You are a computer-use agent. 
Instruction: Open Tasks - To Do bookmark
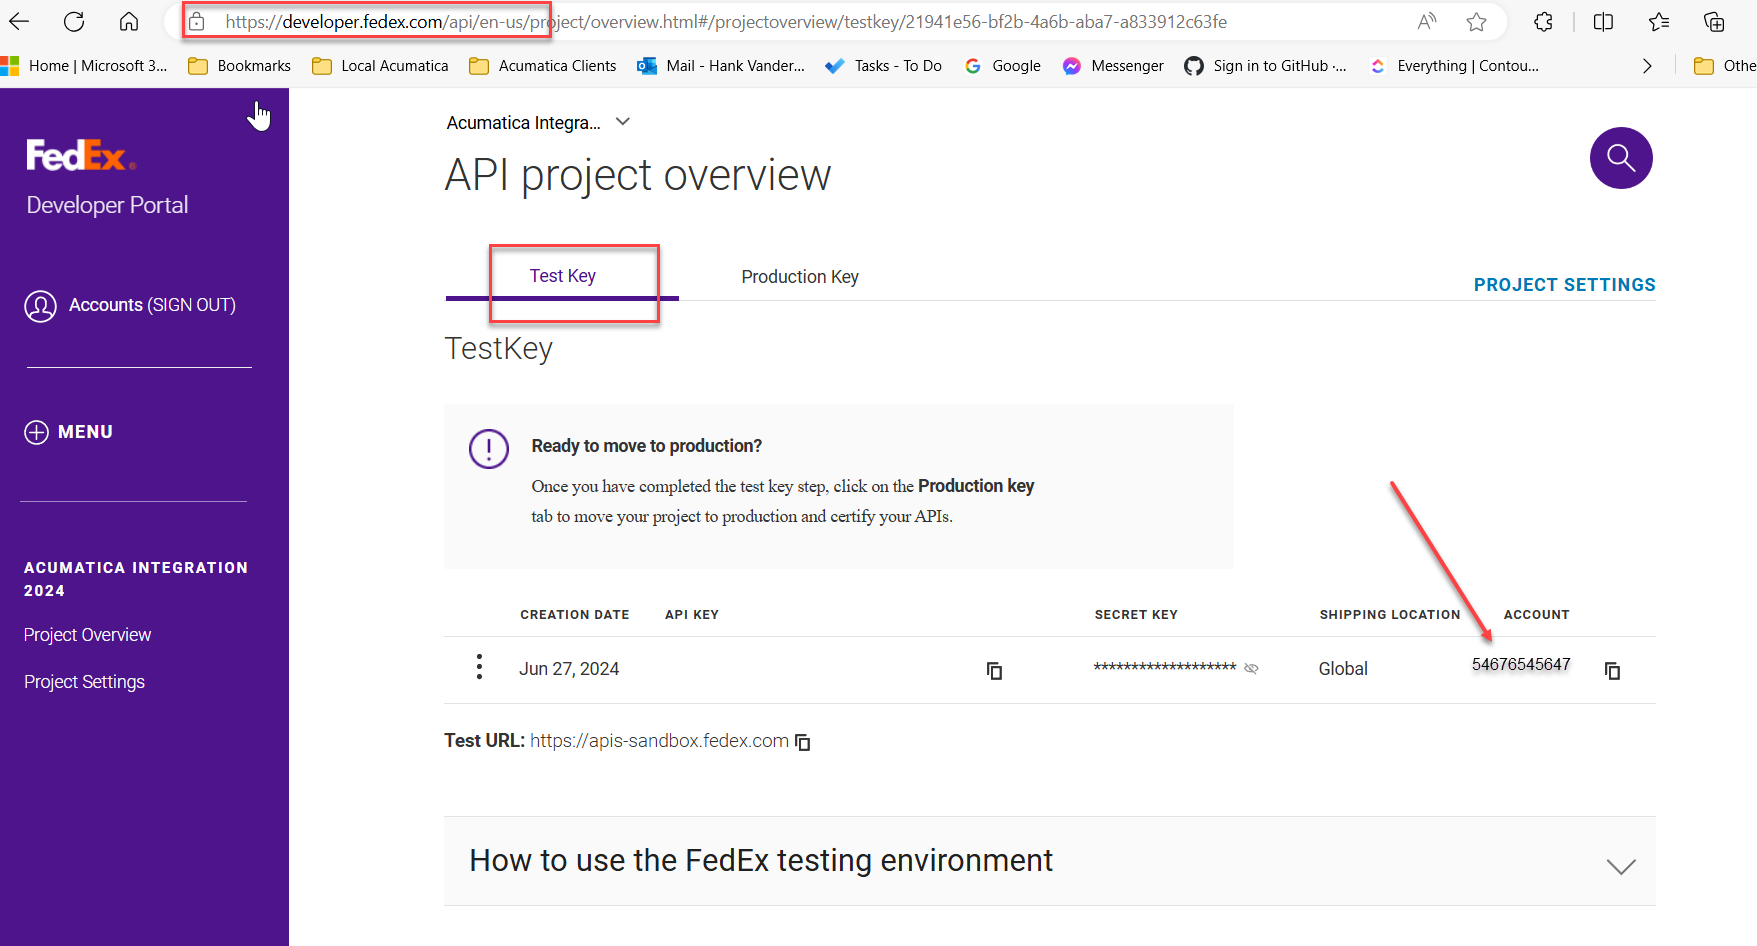point(884,66)
